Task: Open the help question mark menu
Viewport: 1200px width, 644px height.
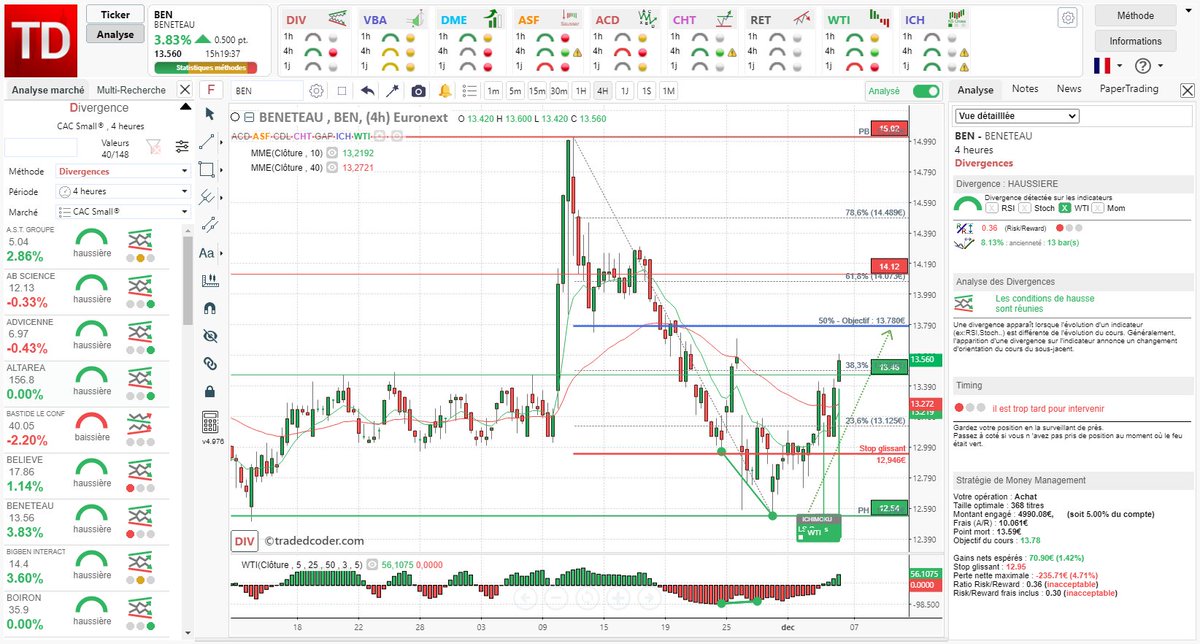Action: (1143, 65)
